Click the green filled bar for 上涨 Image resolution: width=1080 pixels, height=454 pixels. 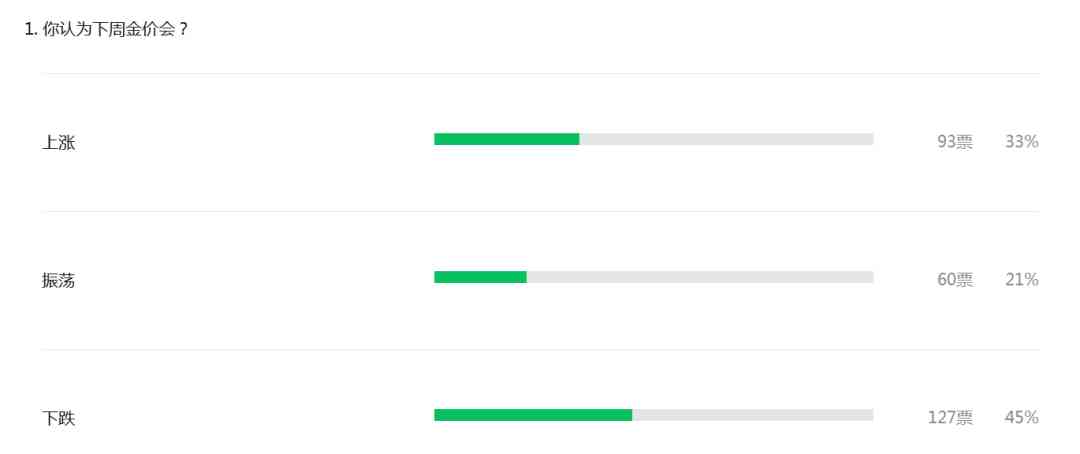506,139
